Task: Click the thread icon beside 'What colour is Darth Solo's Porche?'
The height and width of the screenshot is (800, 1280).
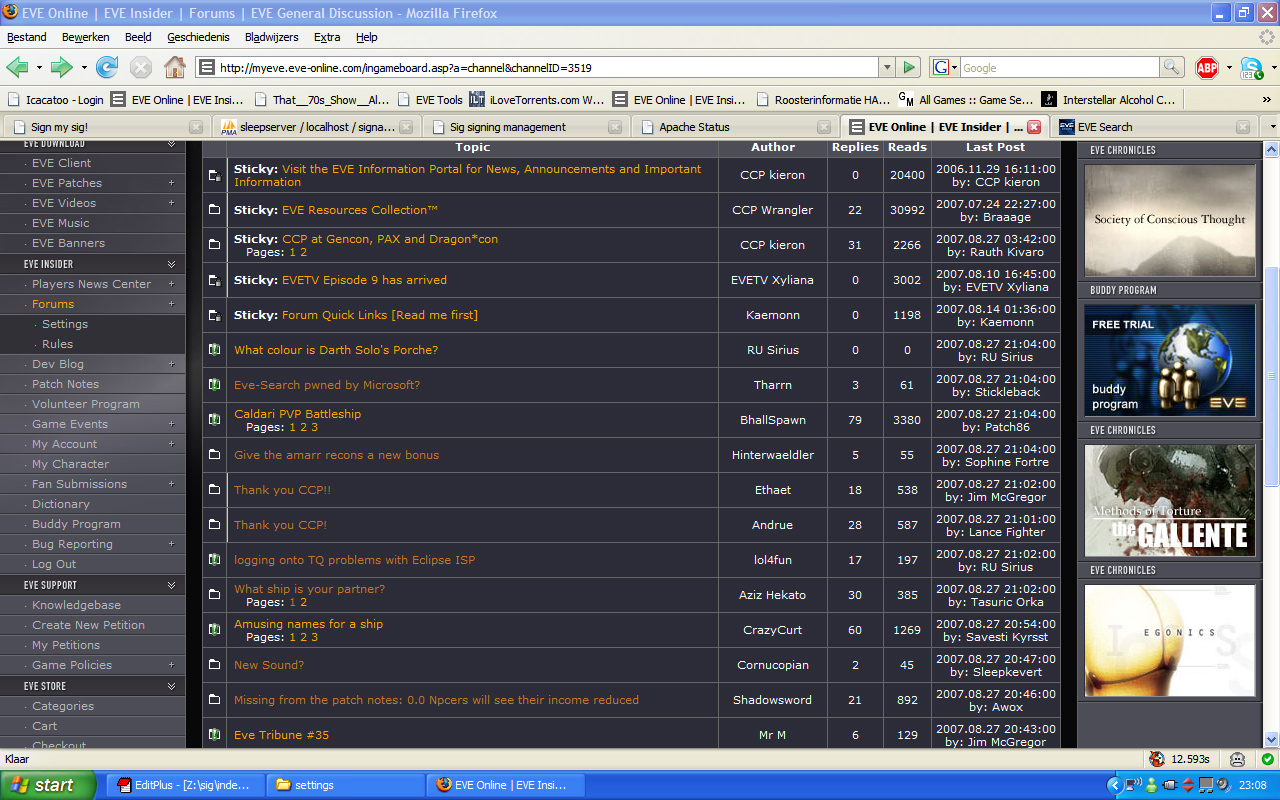Action: 214,350
